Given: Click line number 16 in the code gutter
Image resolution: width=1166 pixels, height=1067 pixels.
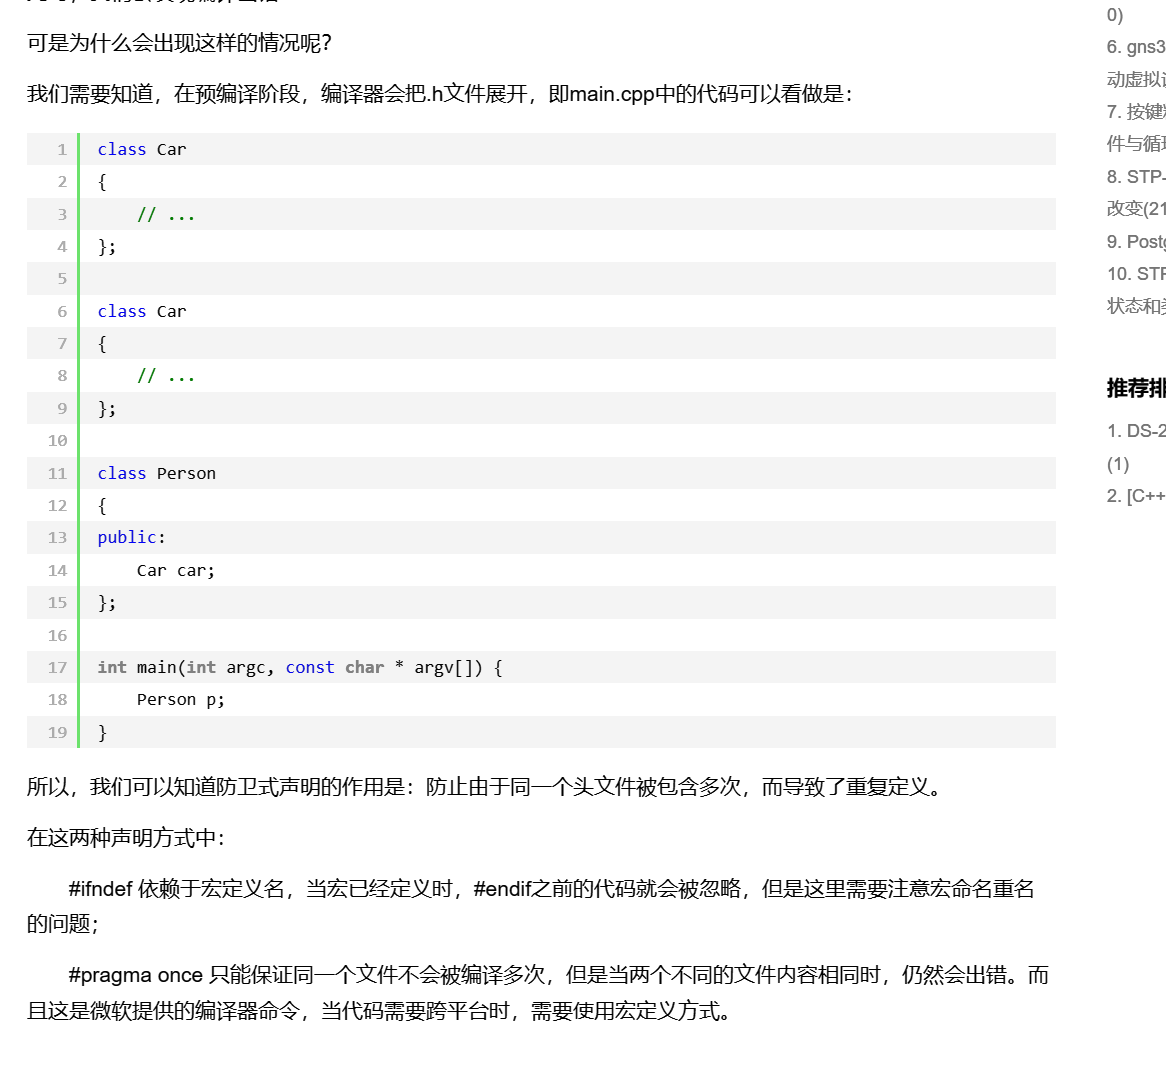Looking at the screenshot, I should pyautogui.click(x=58, y=636).
